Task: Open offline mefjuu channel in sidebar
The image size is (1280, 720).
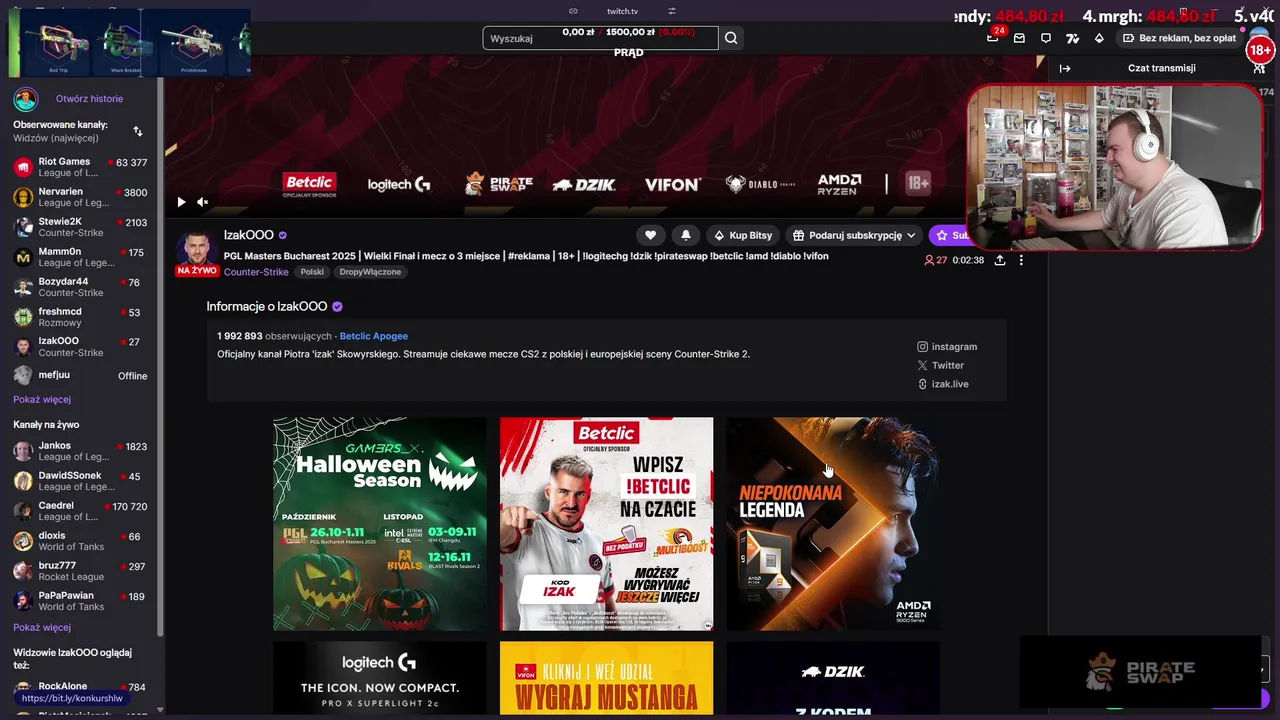Action: [x=80, y=376]
